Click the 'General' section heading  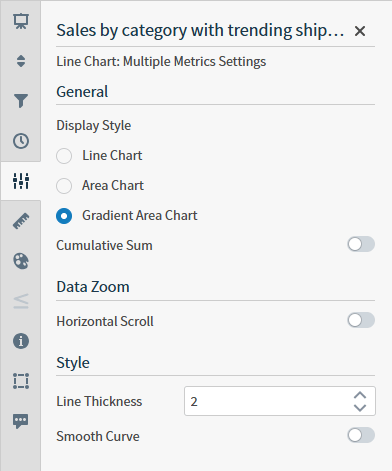82,92
